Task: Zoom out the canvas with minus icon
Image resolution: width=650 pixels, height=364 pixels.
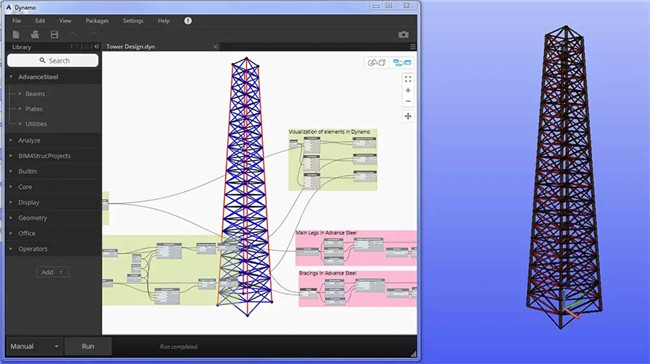Action: coord(408,102)
